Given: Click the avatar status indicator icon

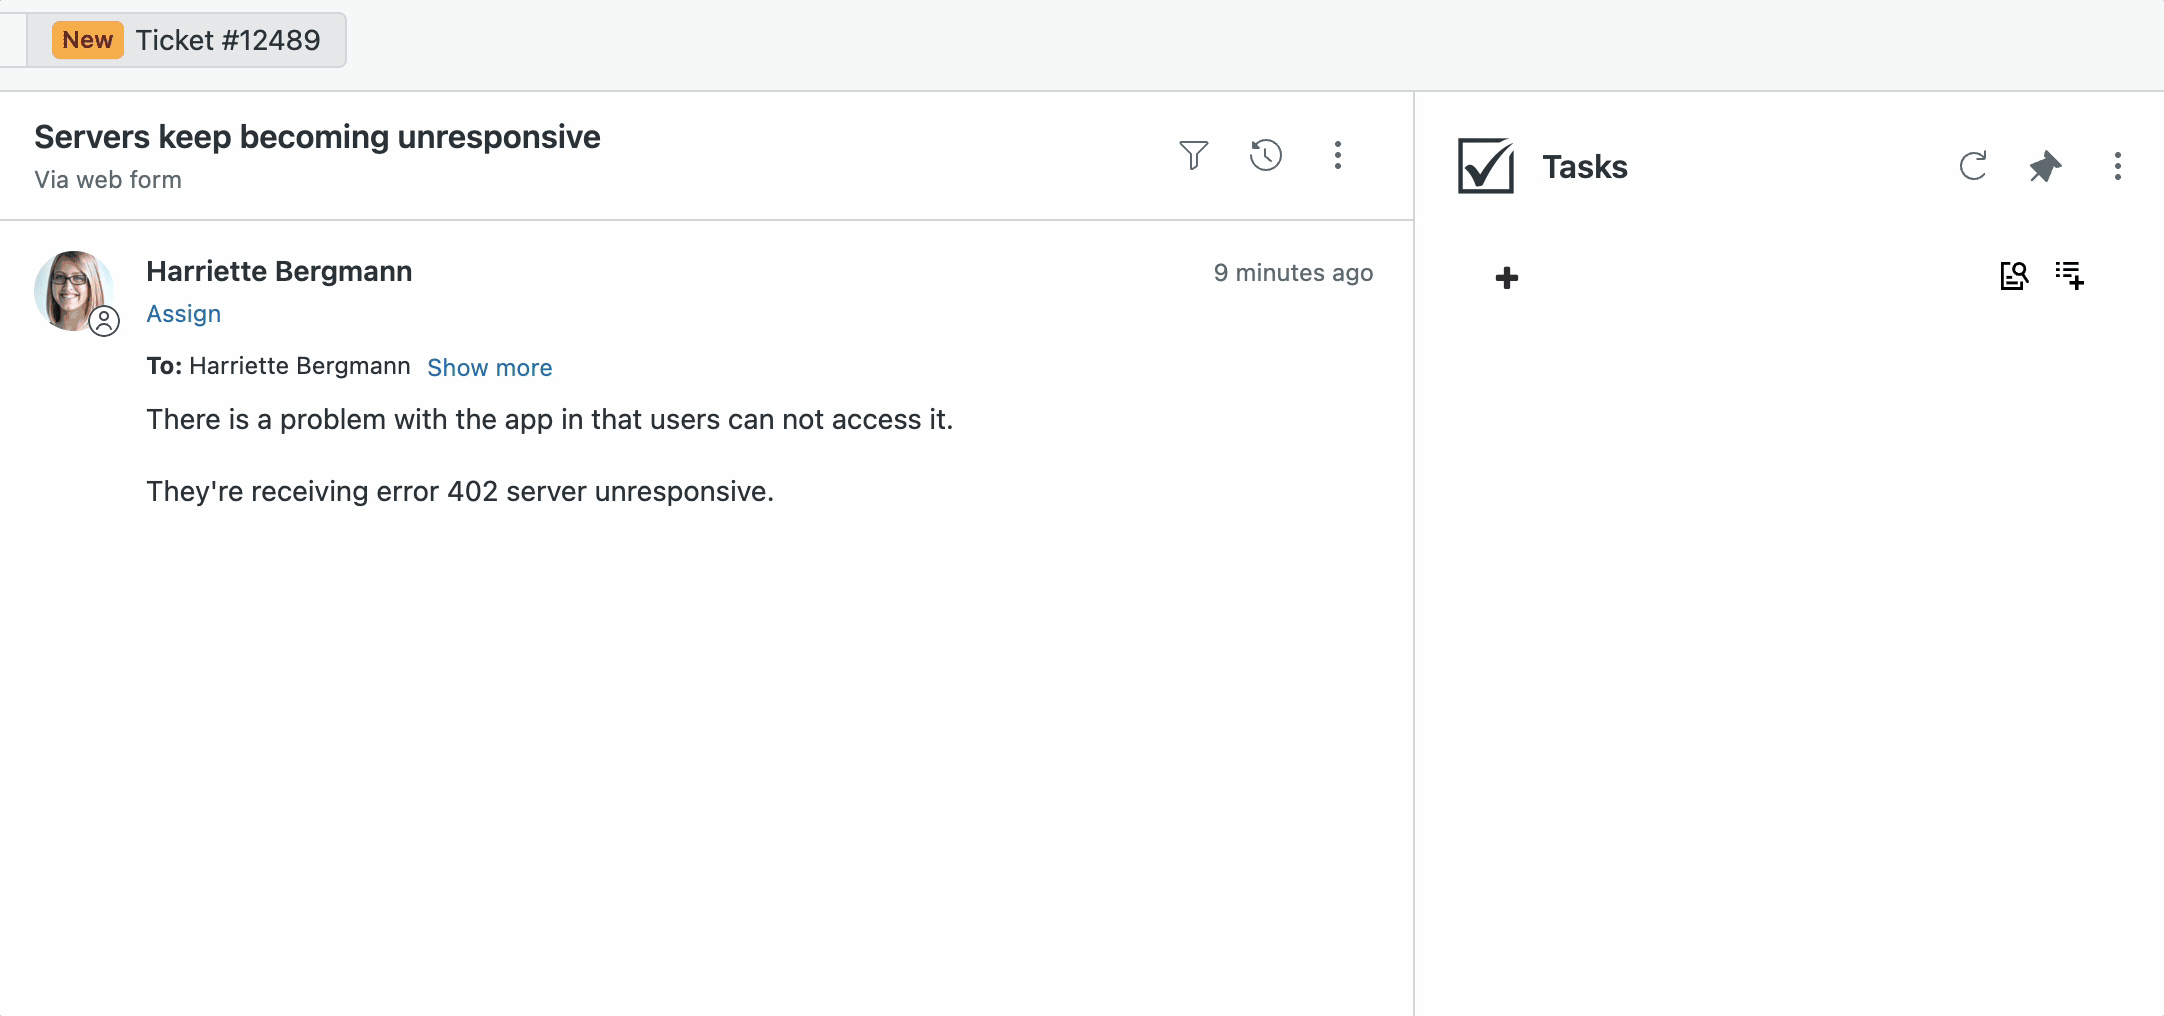Looking at the screenshot, I should tap(105, 322).
